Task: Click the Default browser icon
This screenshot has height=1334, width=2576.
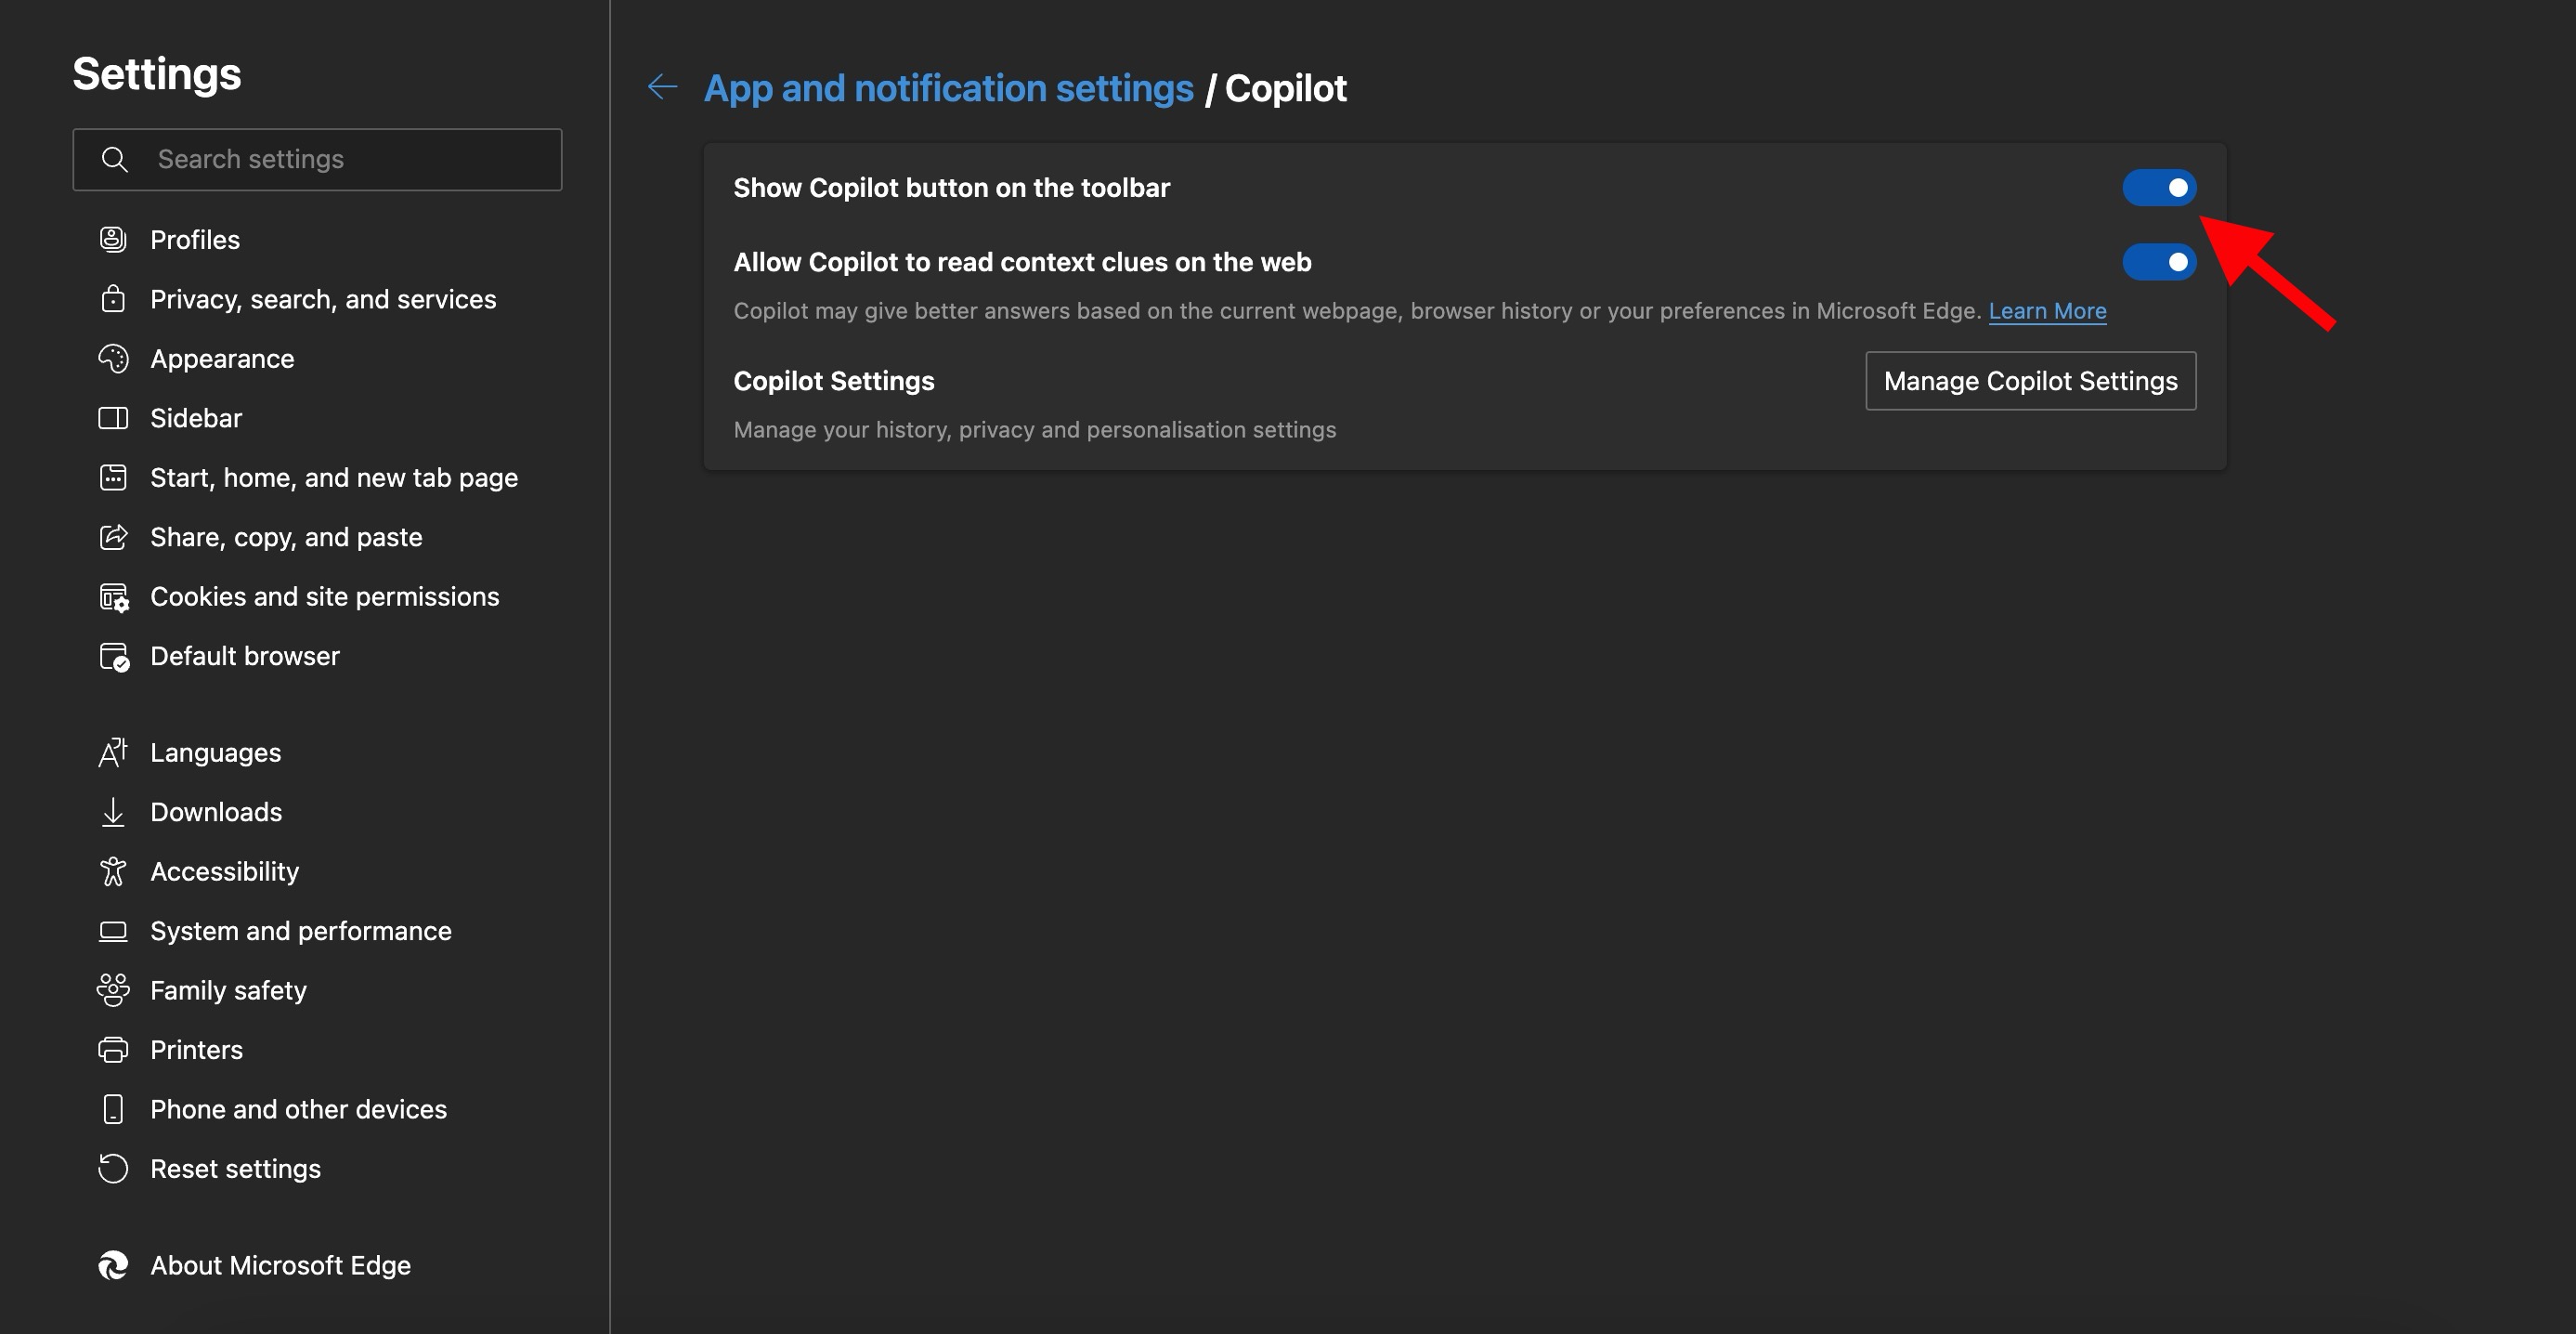Action: pos(114,656)
